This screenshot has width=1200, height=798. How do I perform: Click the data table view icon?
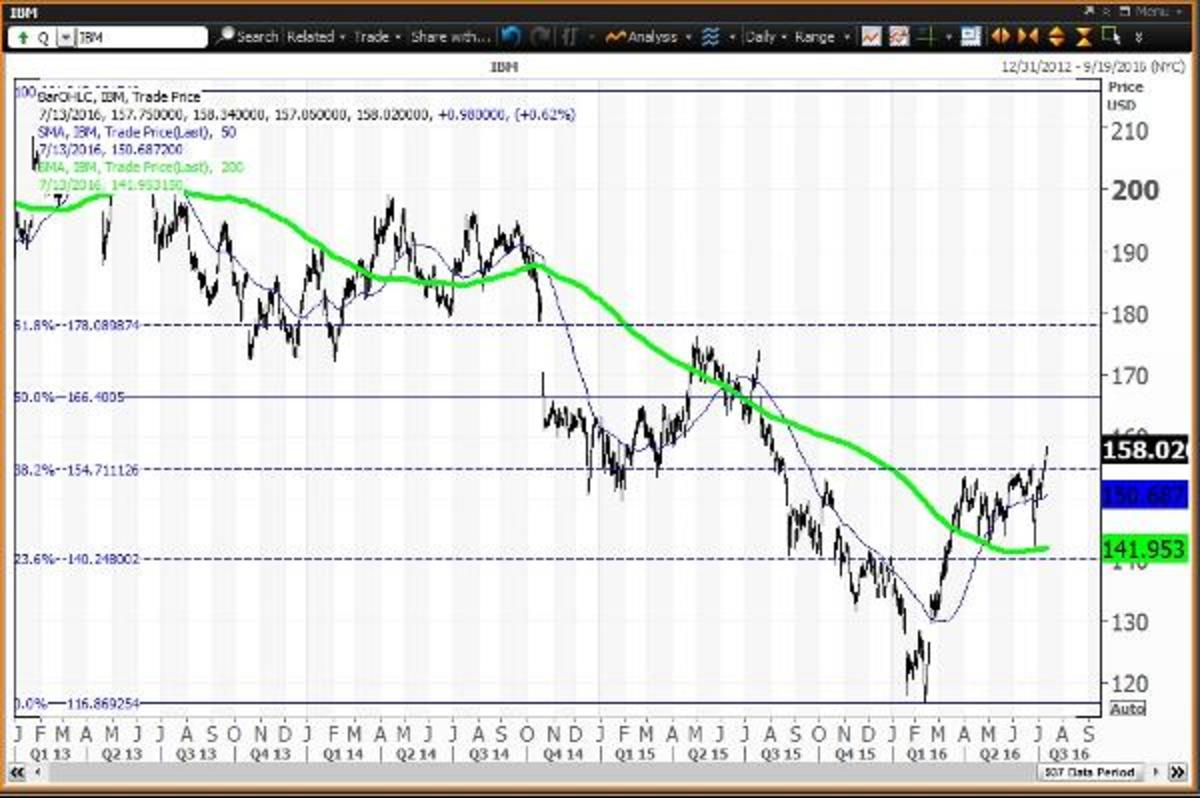pos(970,37)
